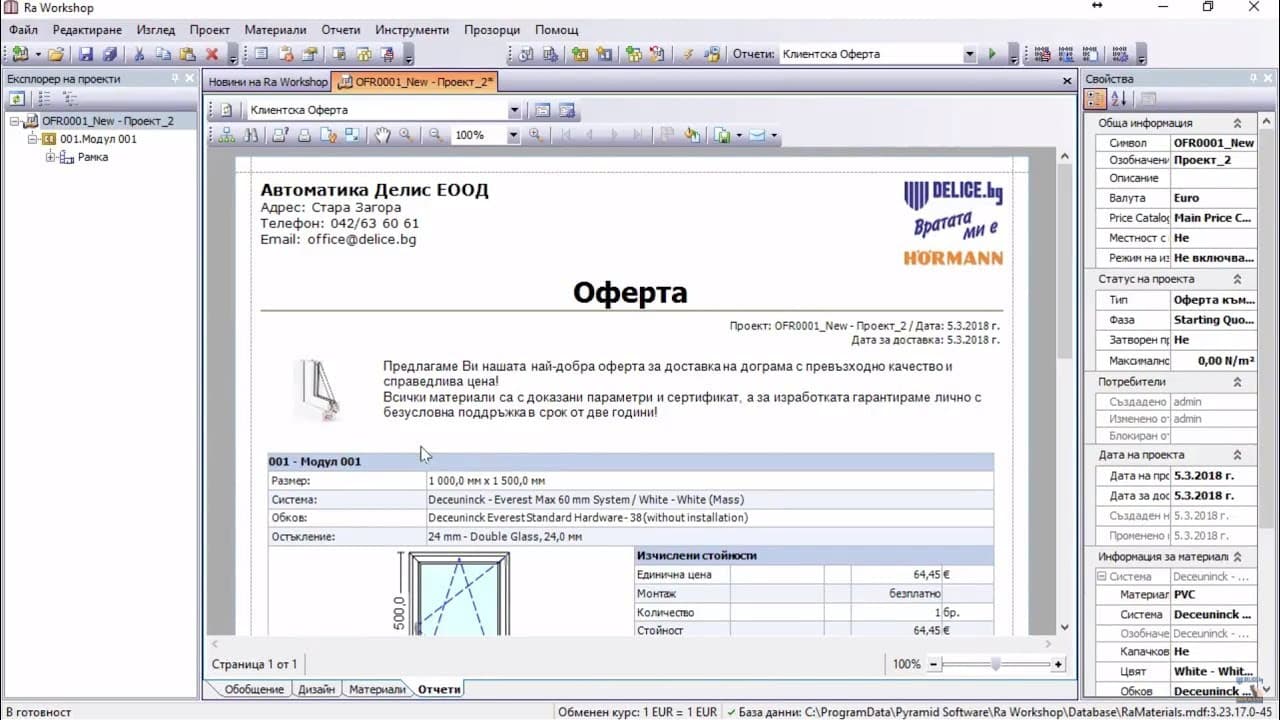This screenshot has width=1280, height=720.
Task: Click the Фаза Starting Quo... property value
Action: (1212, 320)
